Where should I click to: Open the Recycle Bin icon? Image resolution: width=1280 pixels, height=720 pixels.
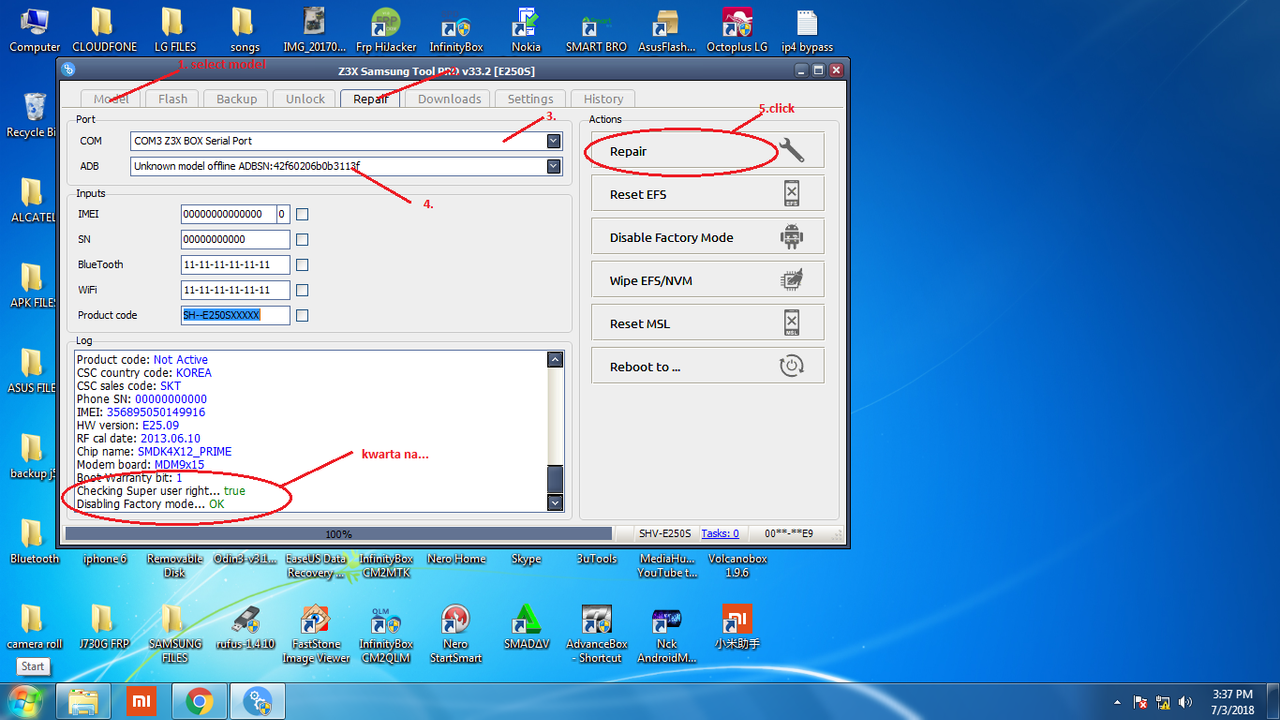(x=33, y=116)
